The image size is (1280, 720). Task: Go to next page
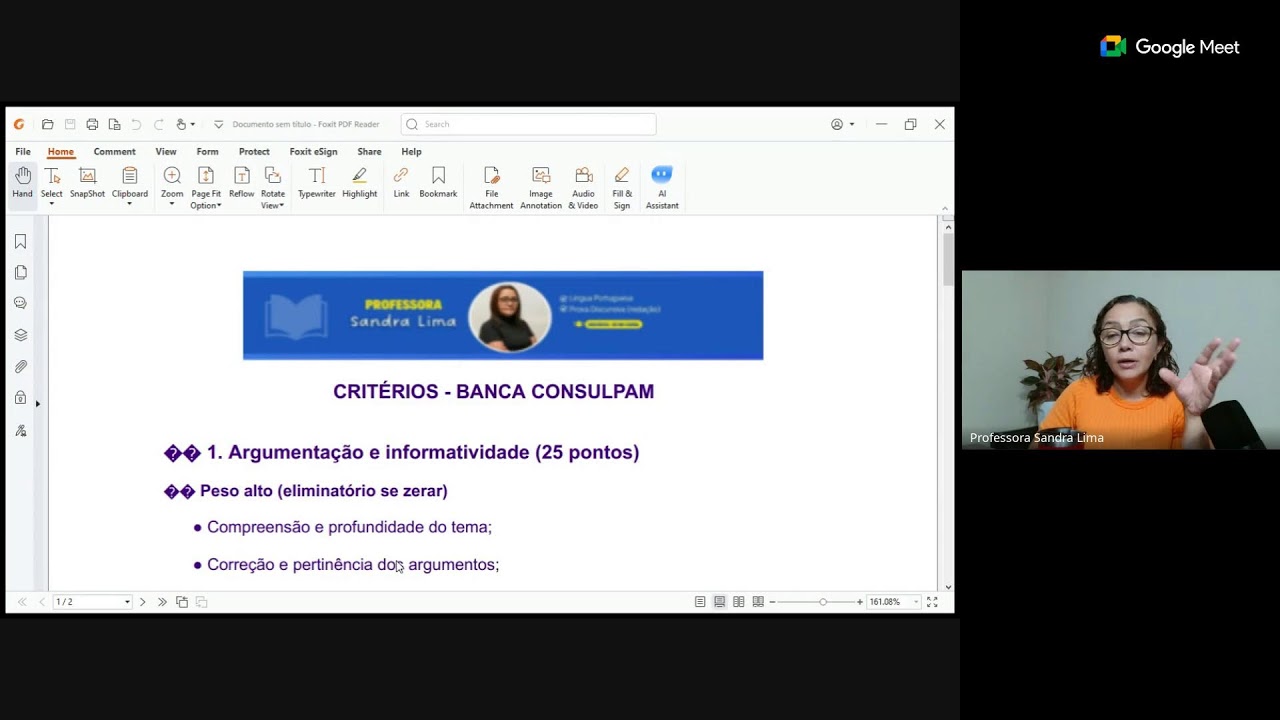click(x=142, y=602)
